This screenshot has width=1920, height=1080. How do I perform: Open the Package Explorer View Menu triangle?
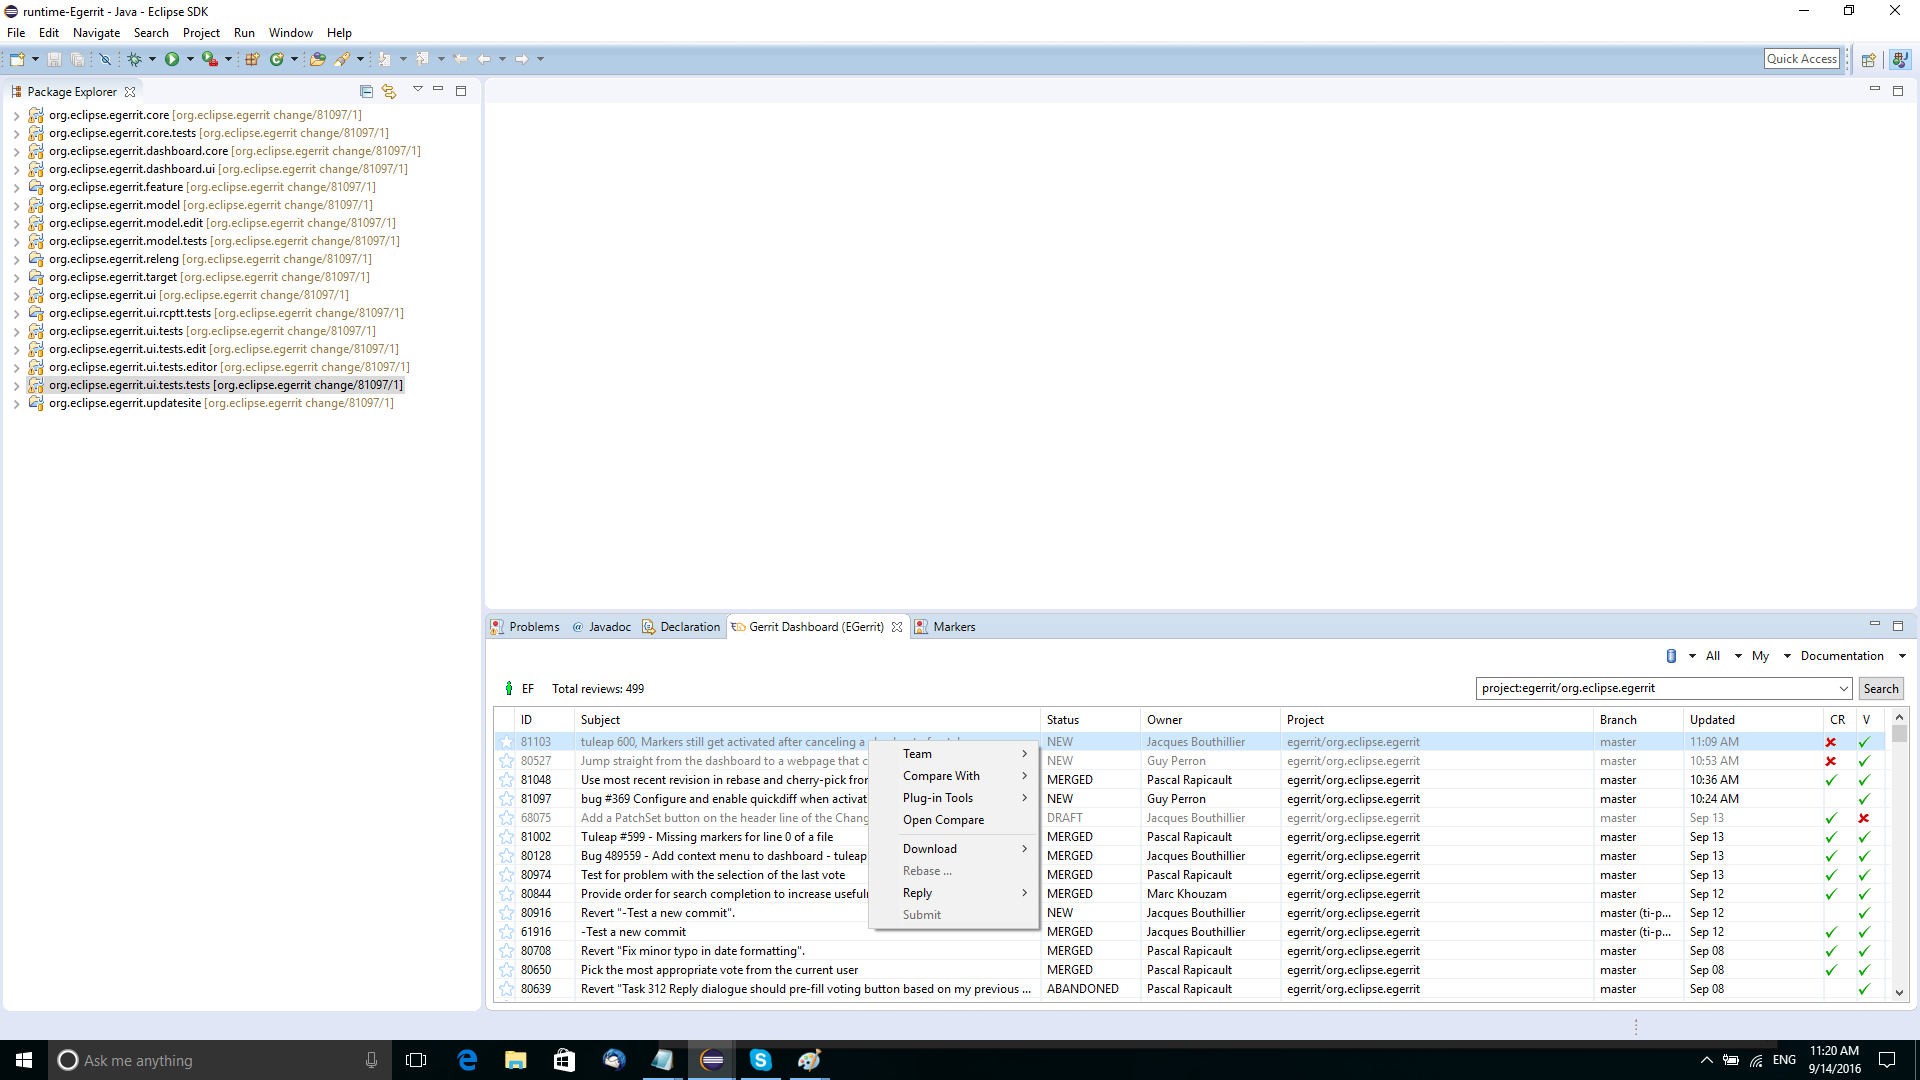click(x=417, y=90)
